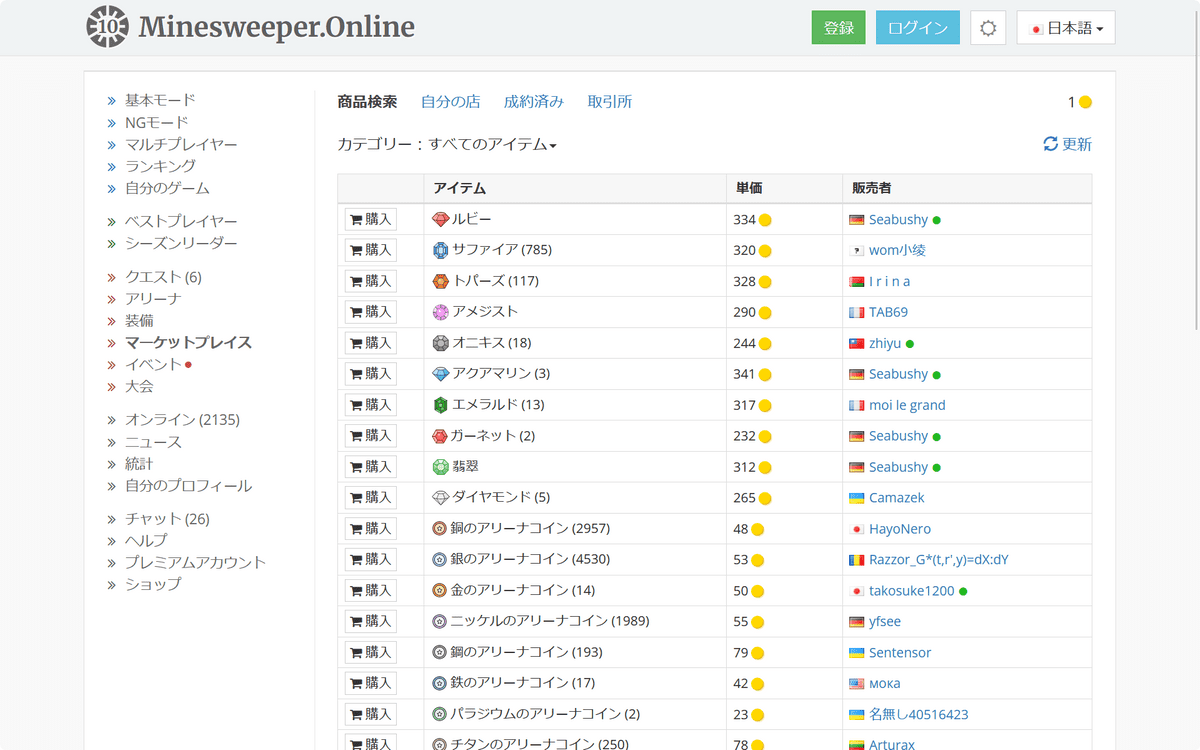
Task: Open the 日本語 language dropdown
Action: pos(1065,28)
